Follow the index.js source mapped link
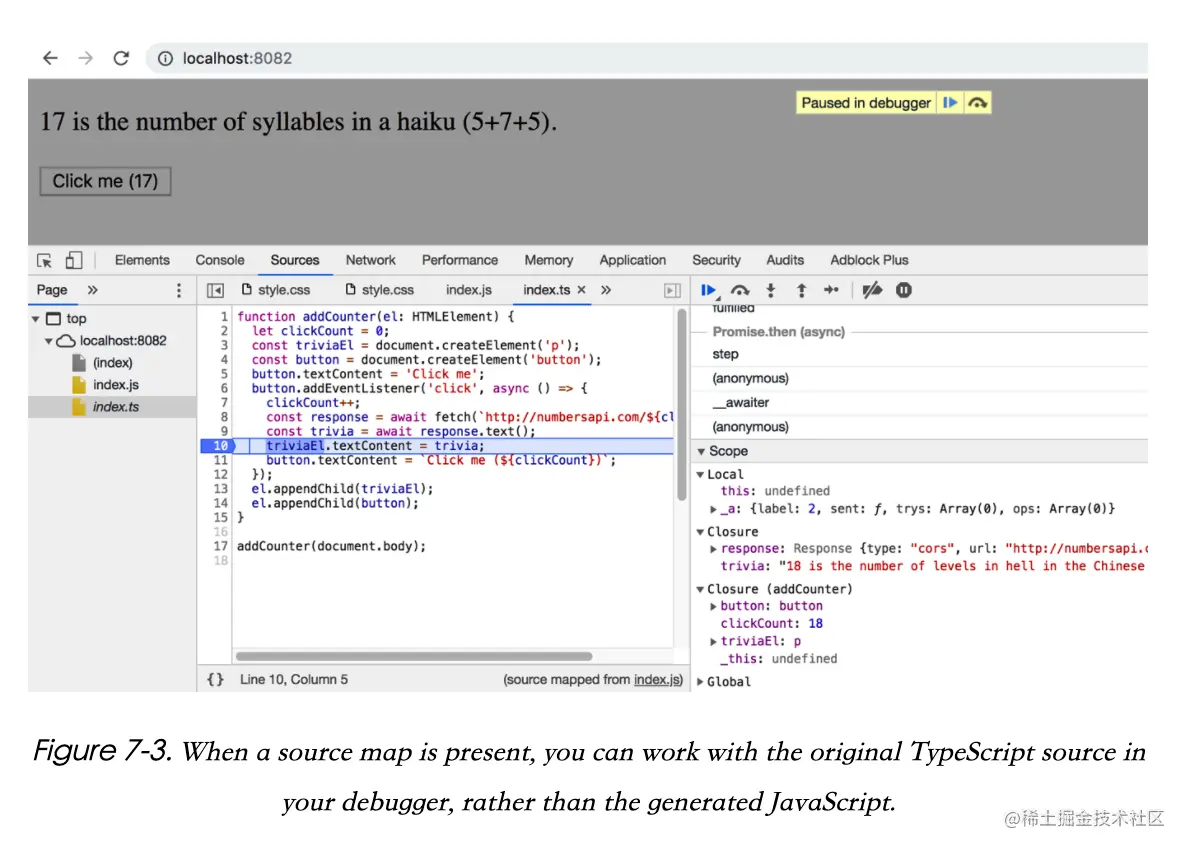The image size is (1188, 852). point(657,679)
